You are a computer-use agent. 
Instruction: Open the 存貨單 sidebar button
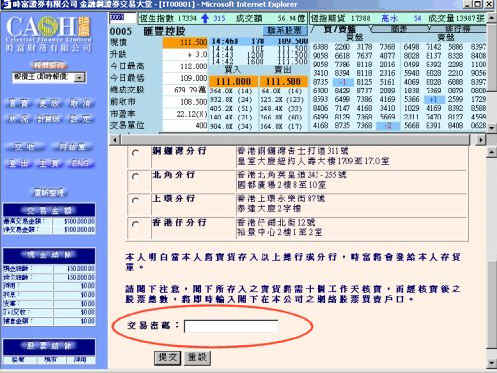point(72,147)
